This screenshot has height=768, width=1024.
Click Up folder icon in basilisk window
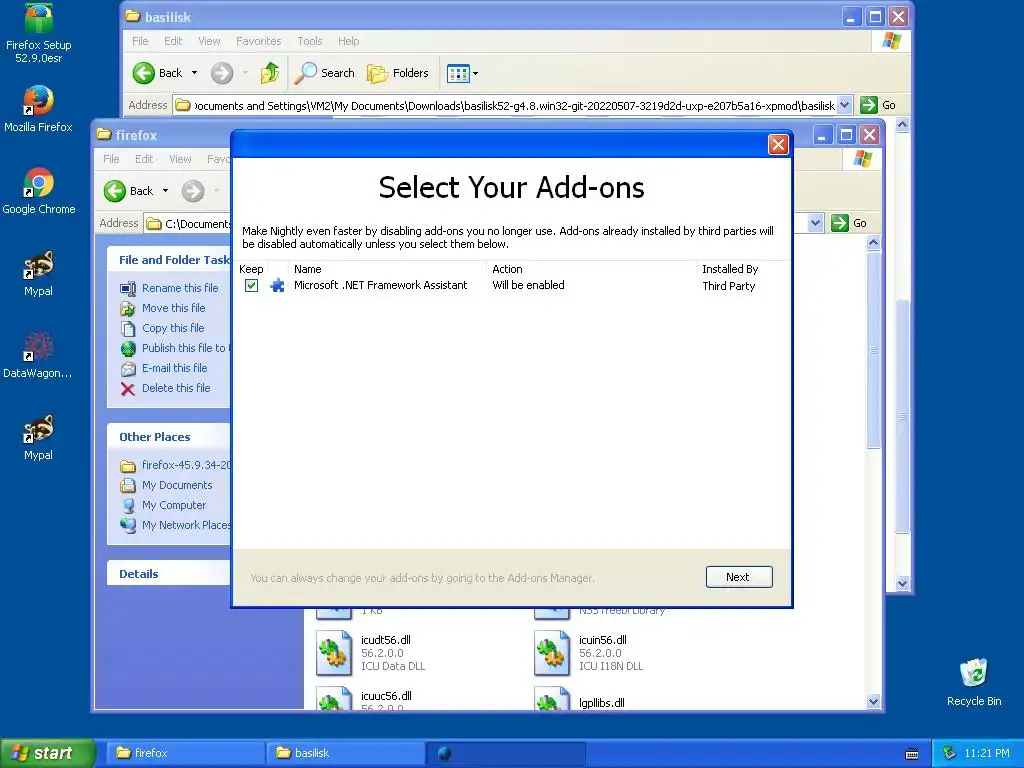(x=270, y=73)
